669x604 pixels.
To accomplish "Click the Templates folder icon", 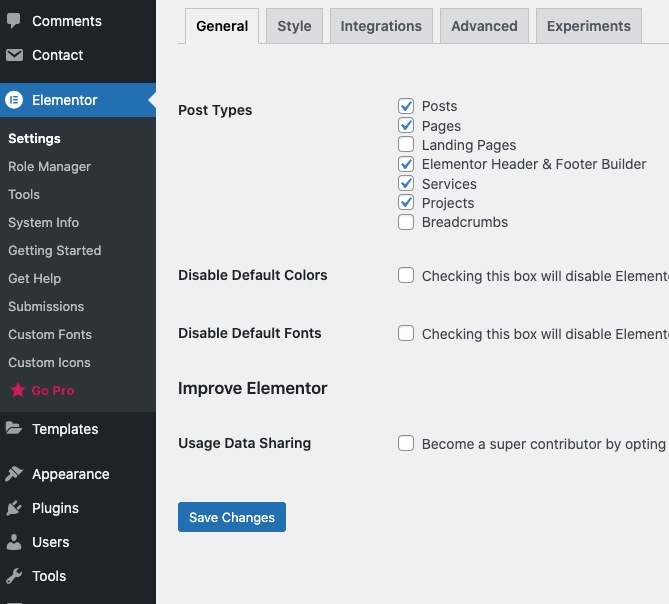I will tap(14, 429).
